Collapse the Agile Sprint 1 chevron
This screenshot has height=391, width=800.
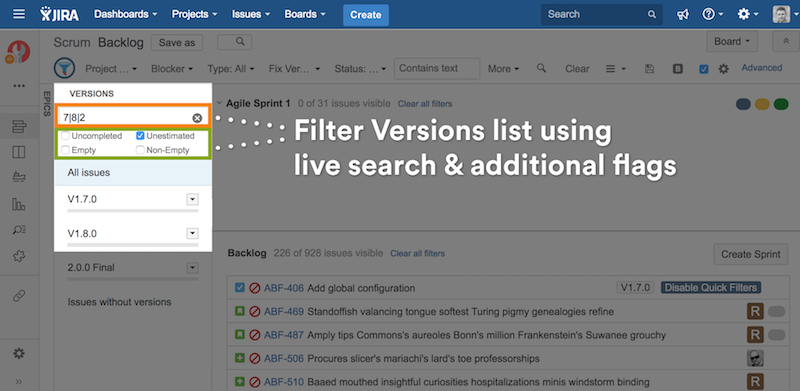(x=219, y=103)
